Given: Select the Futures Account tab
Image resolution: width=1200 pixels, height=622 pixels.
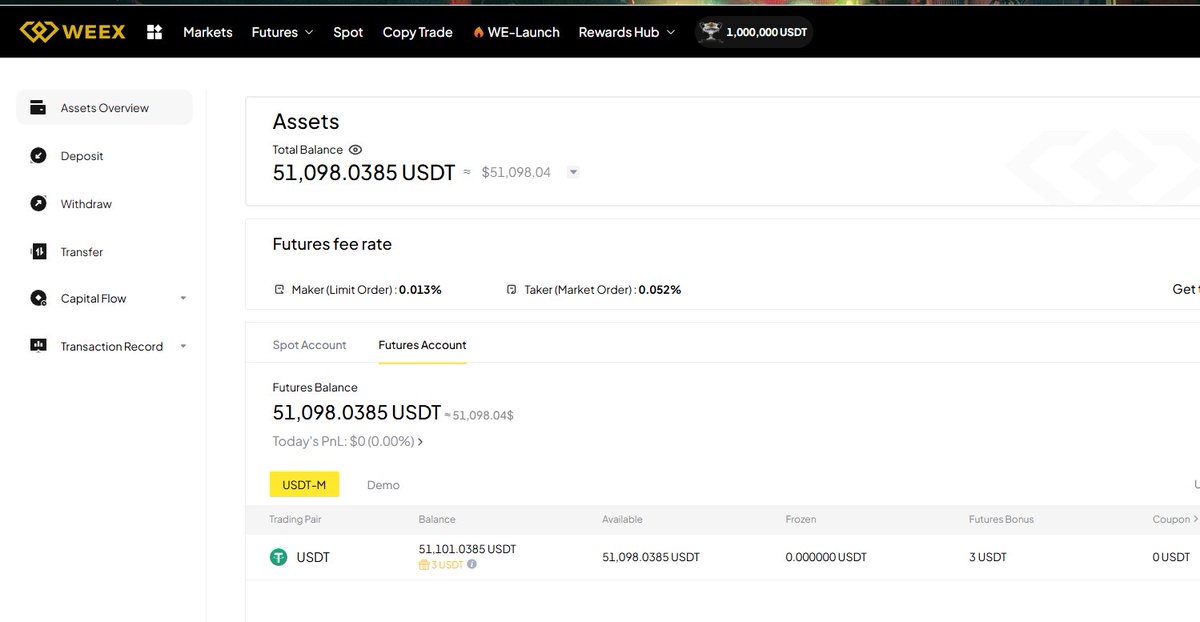Looking at the screenshot, I should point(422,345).
